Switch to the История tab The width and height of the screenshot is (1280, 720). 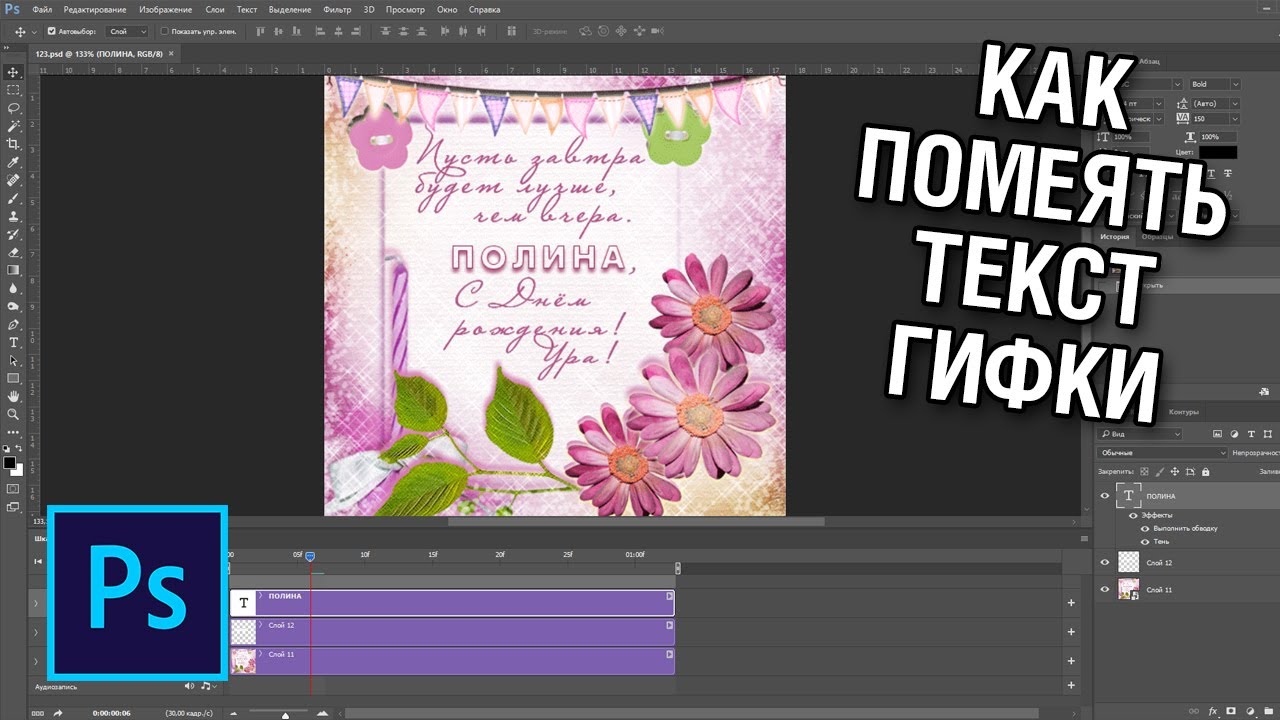point(1114,237)
